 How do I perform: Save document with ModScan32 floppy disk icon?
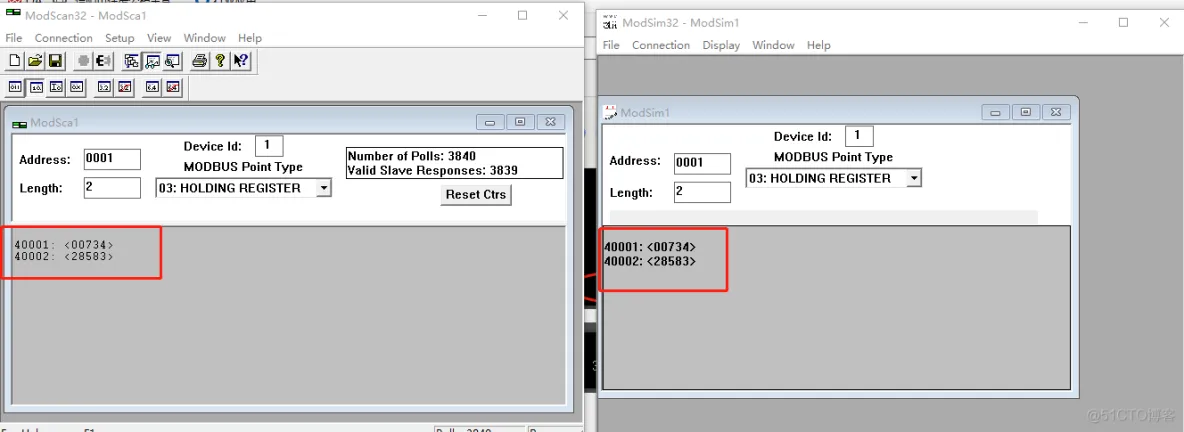tap(55, 61)
